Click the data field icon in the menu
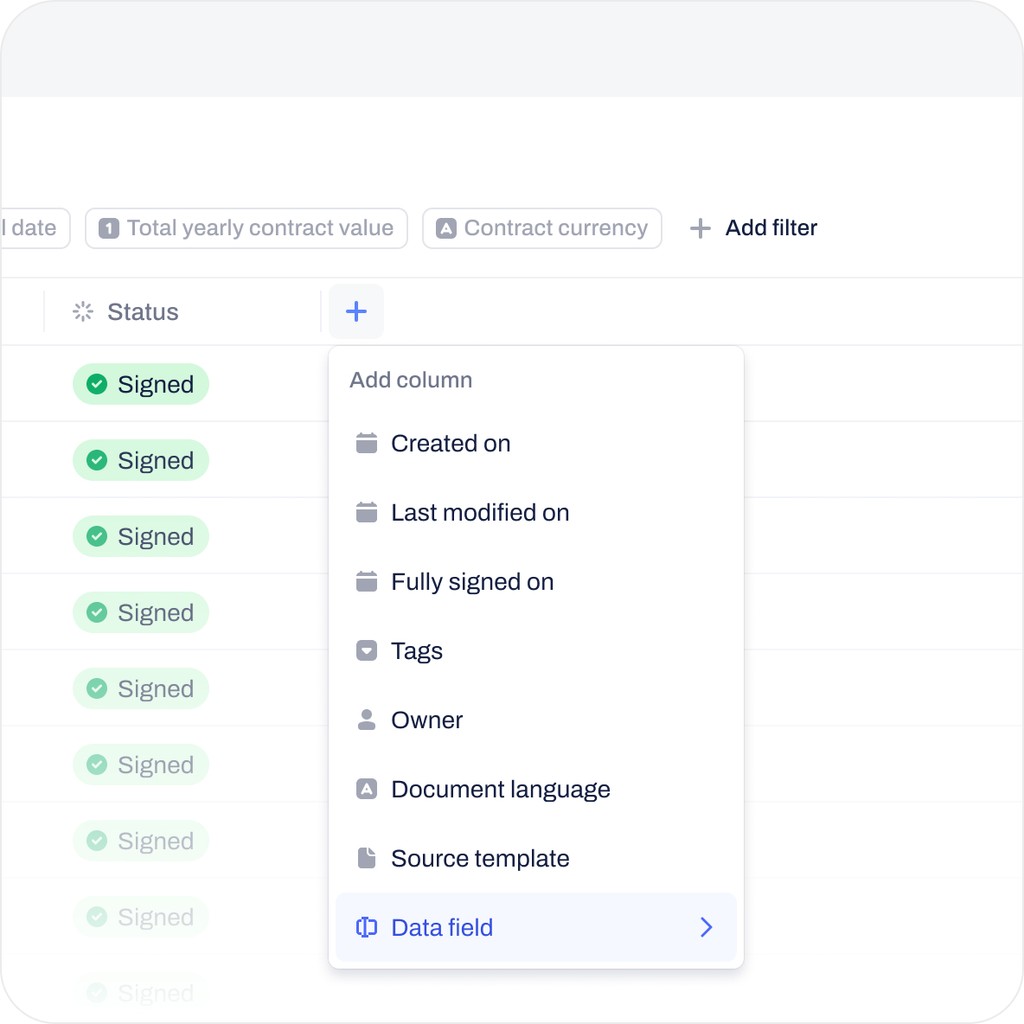1024x1024 pixels. coord(366,927)
